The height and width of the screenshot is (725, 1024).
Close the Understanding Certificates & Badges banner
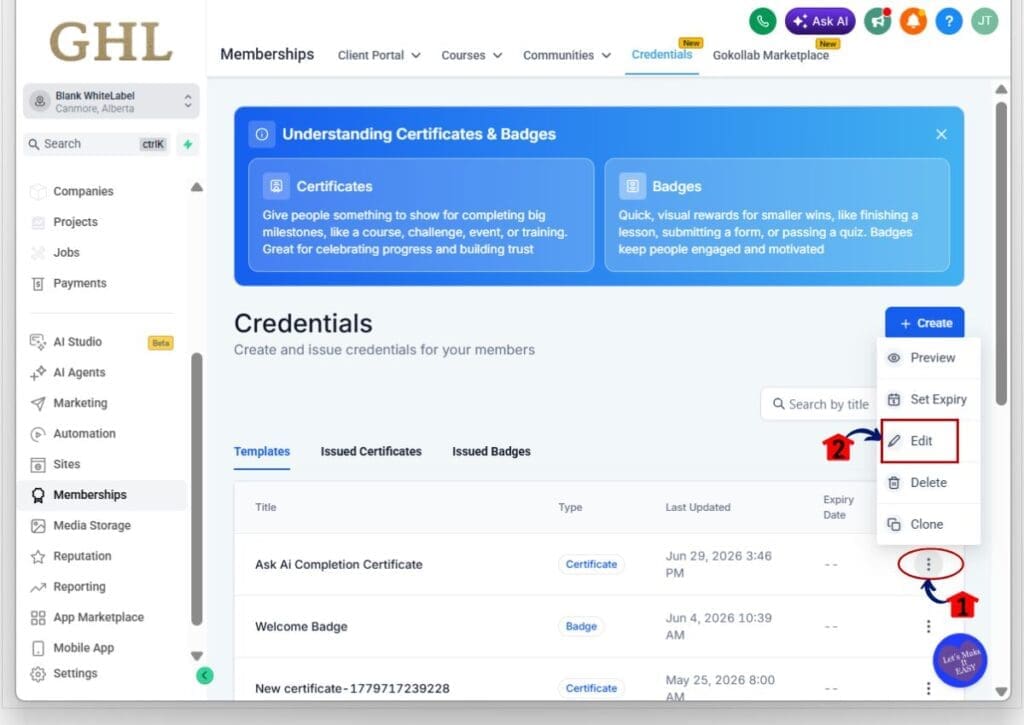coord(941,134)
